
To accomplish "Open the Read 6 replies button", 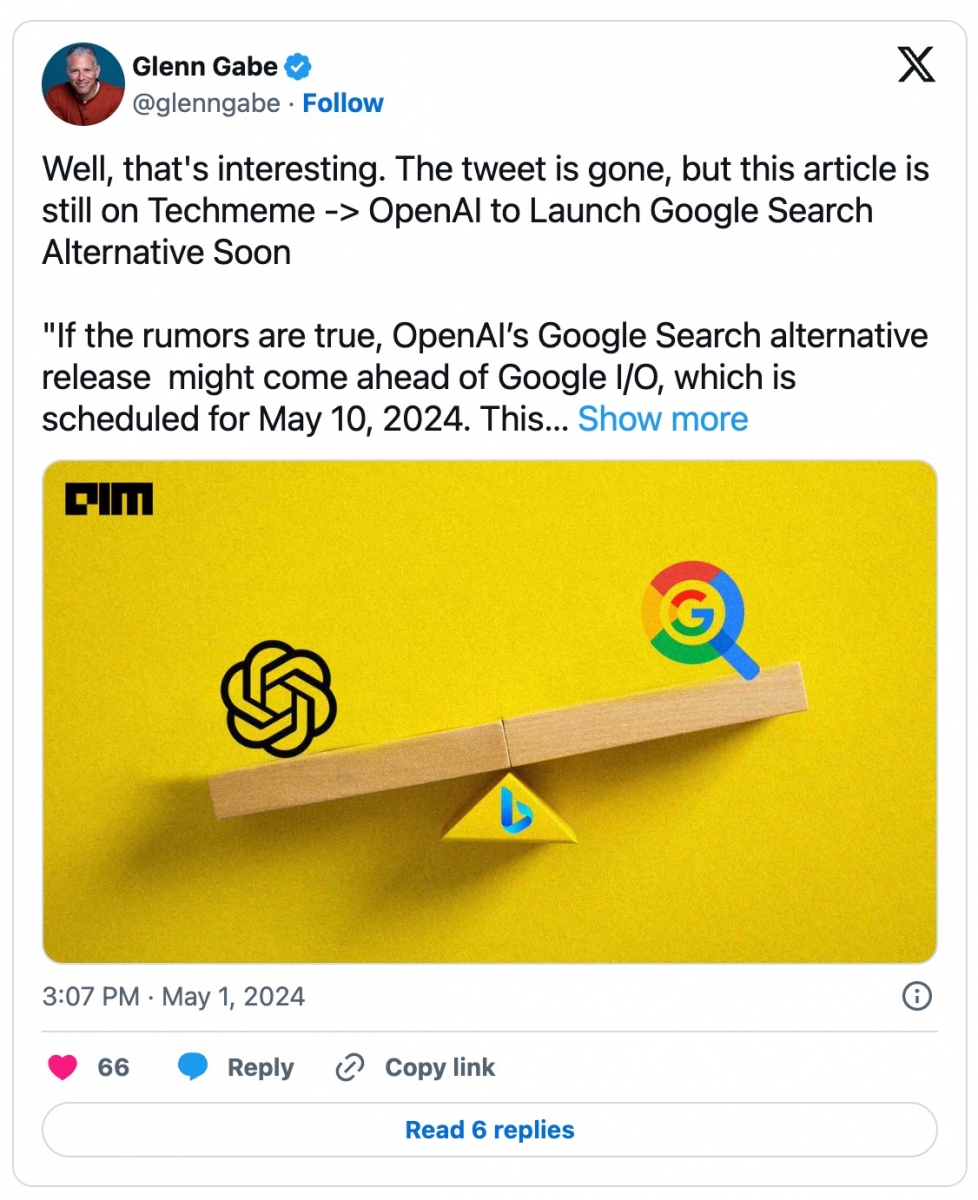I will (x=489, y=1130).
